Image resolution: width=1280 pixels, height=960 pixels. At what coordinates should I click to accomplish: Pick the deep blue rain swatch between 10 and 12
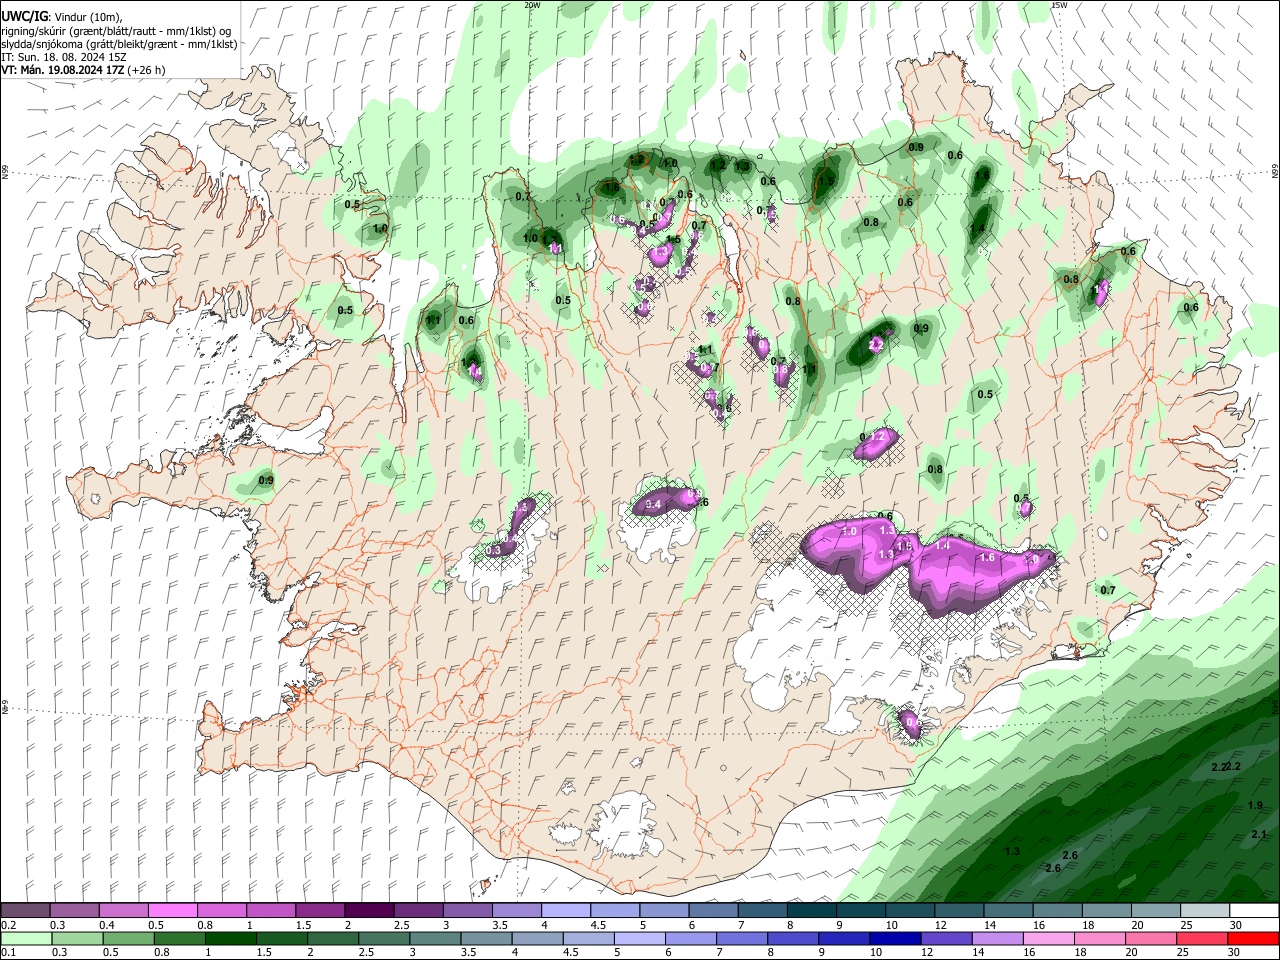point(895,939)
